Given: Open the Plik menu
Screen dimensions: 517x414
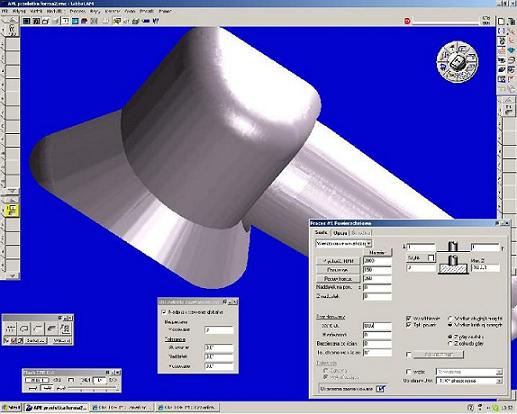Looking at the screenshot, I should coord(5,11).
